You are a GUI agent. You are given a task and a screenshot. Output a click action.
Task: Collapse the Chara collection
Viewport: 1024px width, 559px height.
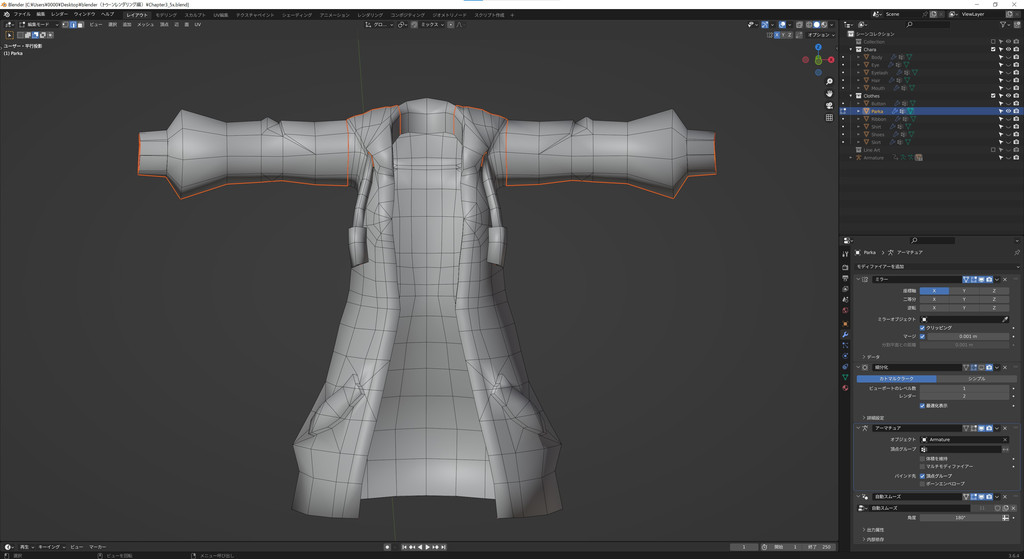point(852,49)
